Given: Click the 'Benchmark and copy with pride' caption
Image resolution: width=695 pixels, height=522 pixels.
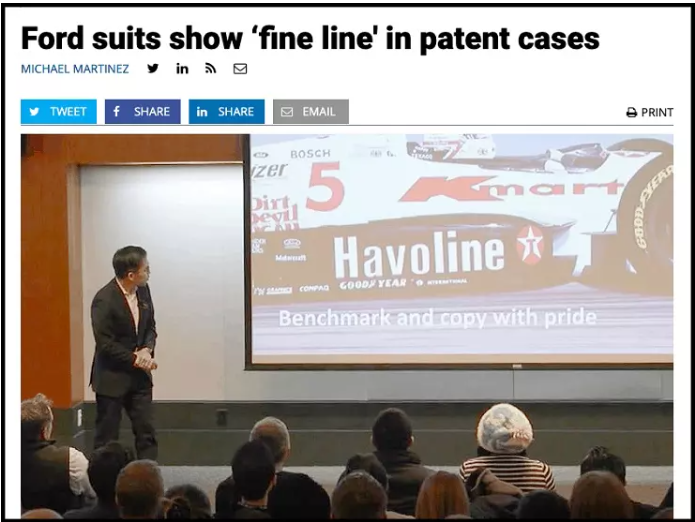Looking at the screenshot, I should 437,318.
